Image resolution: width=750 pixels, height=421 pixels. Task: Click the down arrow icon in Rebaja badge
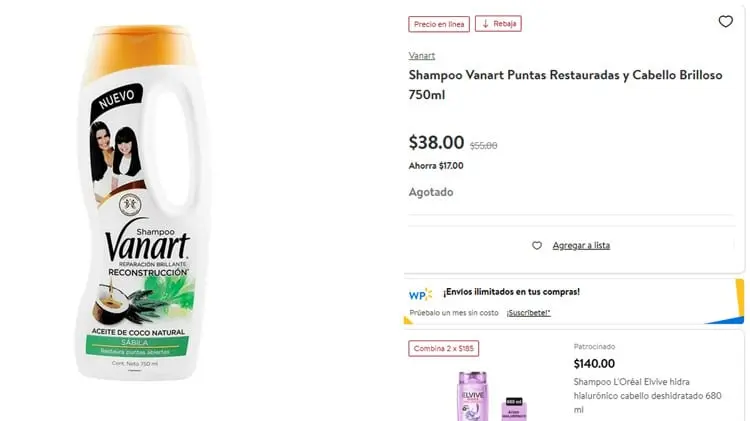click(485, 24)
